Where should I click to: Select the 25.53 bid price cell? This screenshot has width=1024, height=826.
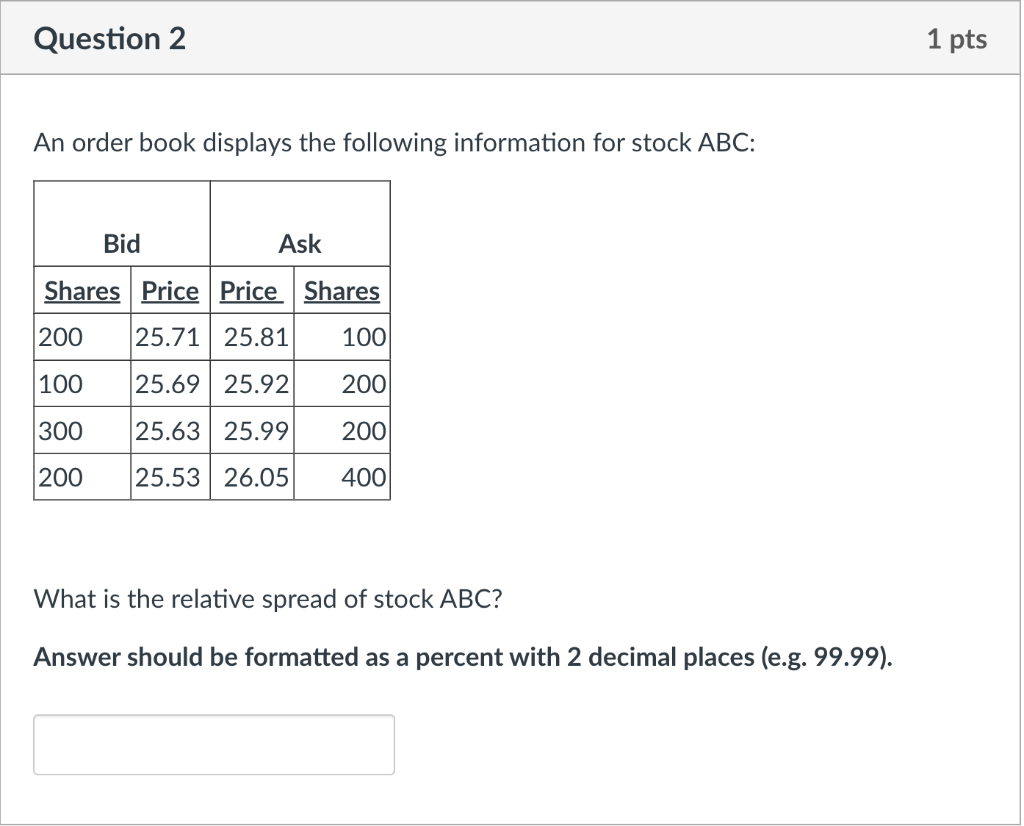[x=170, y=477]
